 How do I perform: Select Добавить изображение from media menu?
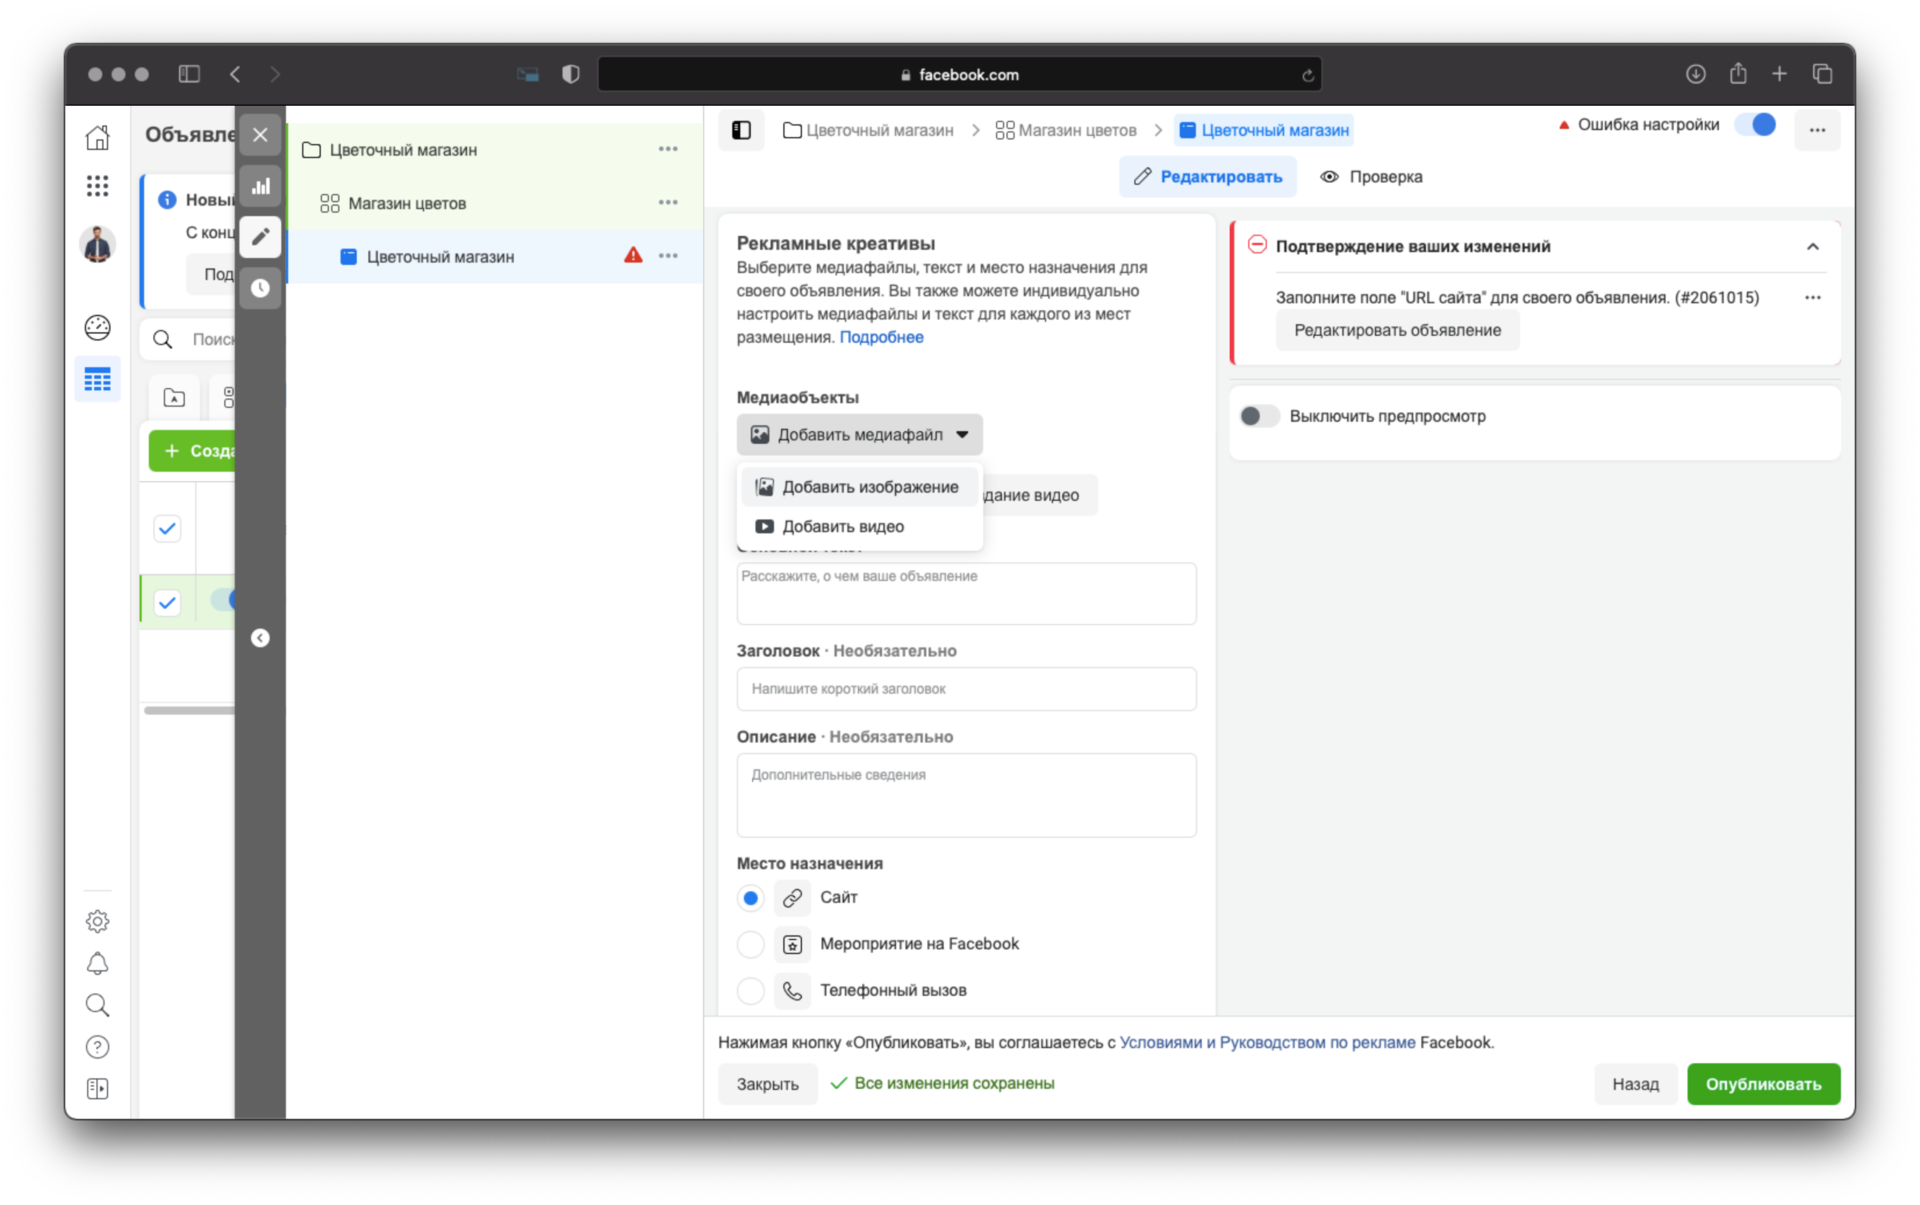(859, 486)
